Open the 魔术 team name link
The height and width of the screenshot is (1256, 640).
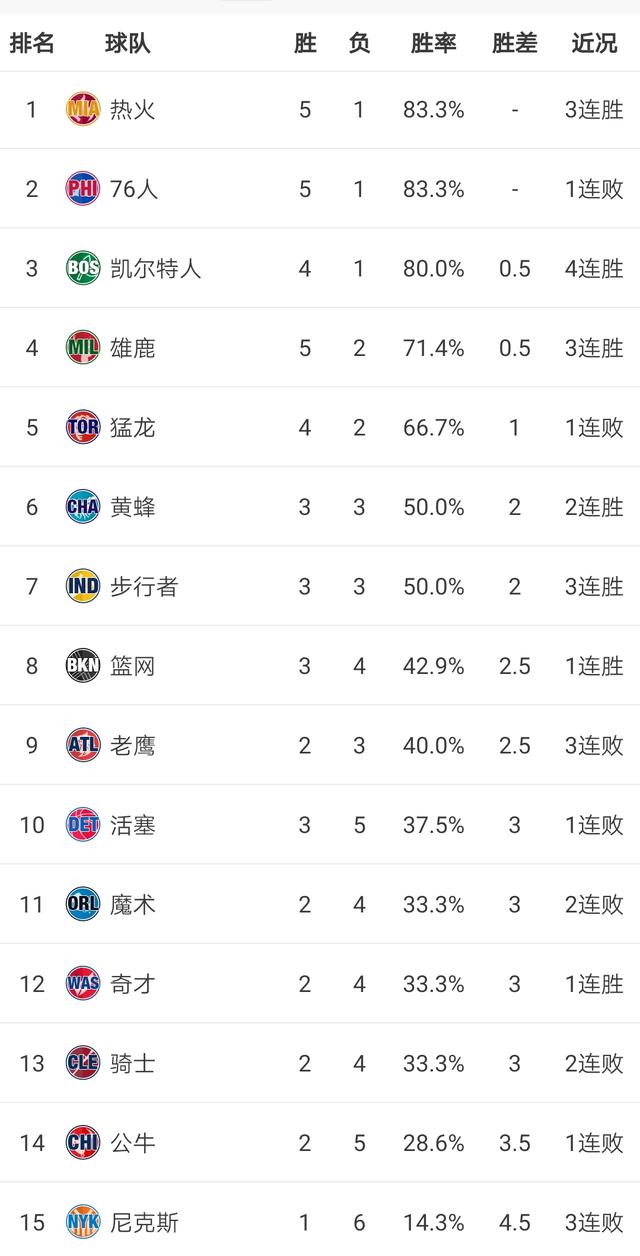click(x=133, y=905)
